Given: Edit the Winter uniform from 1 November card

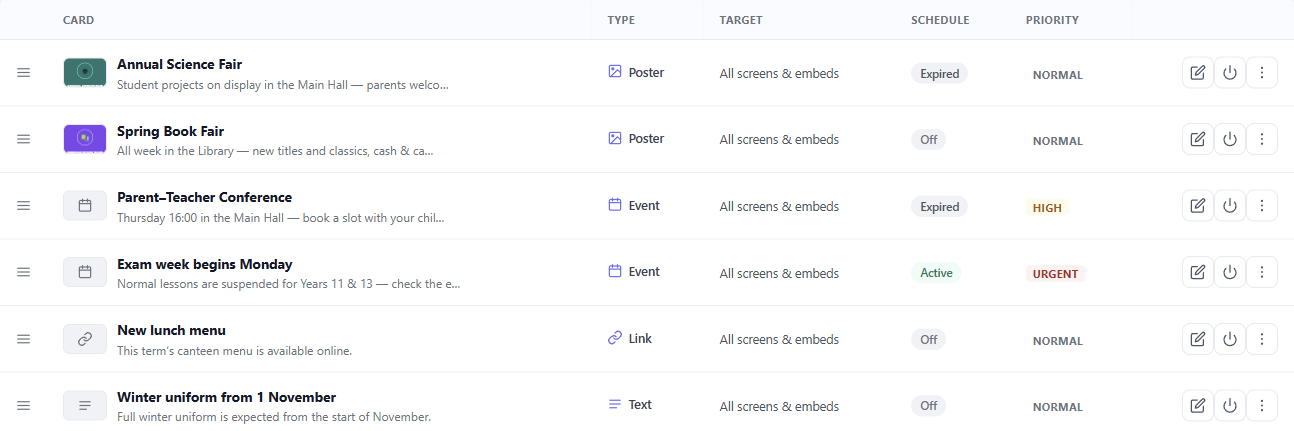Looking at the screenshot, I should (1198, 405).
